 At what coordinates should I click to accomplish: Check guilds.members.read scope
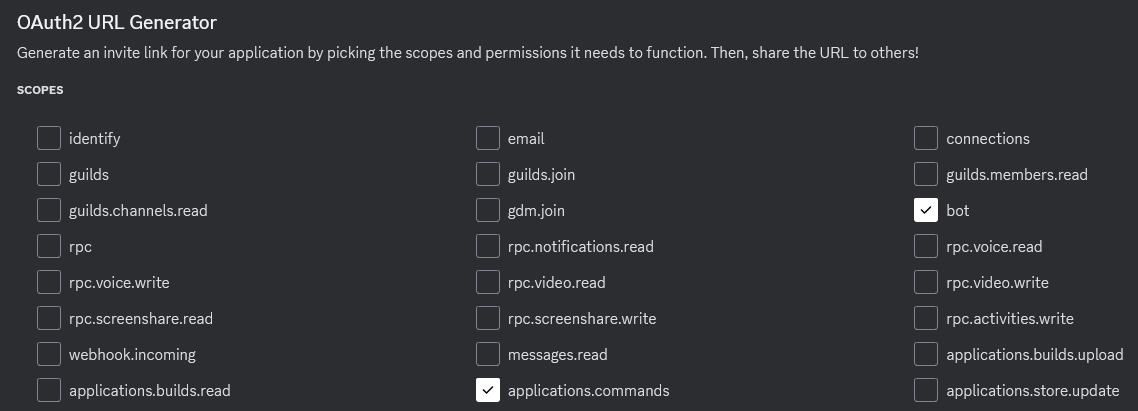tap(926, 174)
